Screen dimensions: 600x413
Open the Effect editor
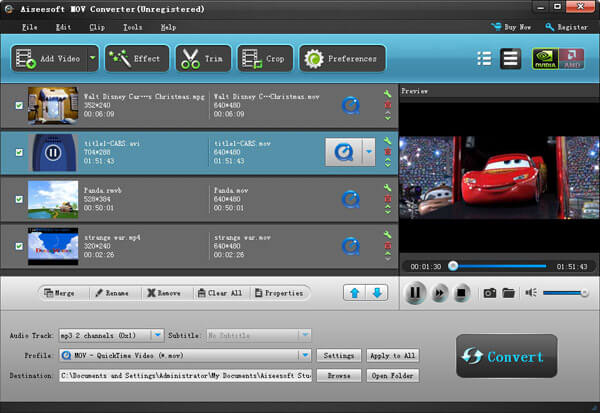pos(137,59)
